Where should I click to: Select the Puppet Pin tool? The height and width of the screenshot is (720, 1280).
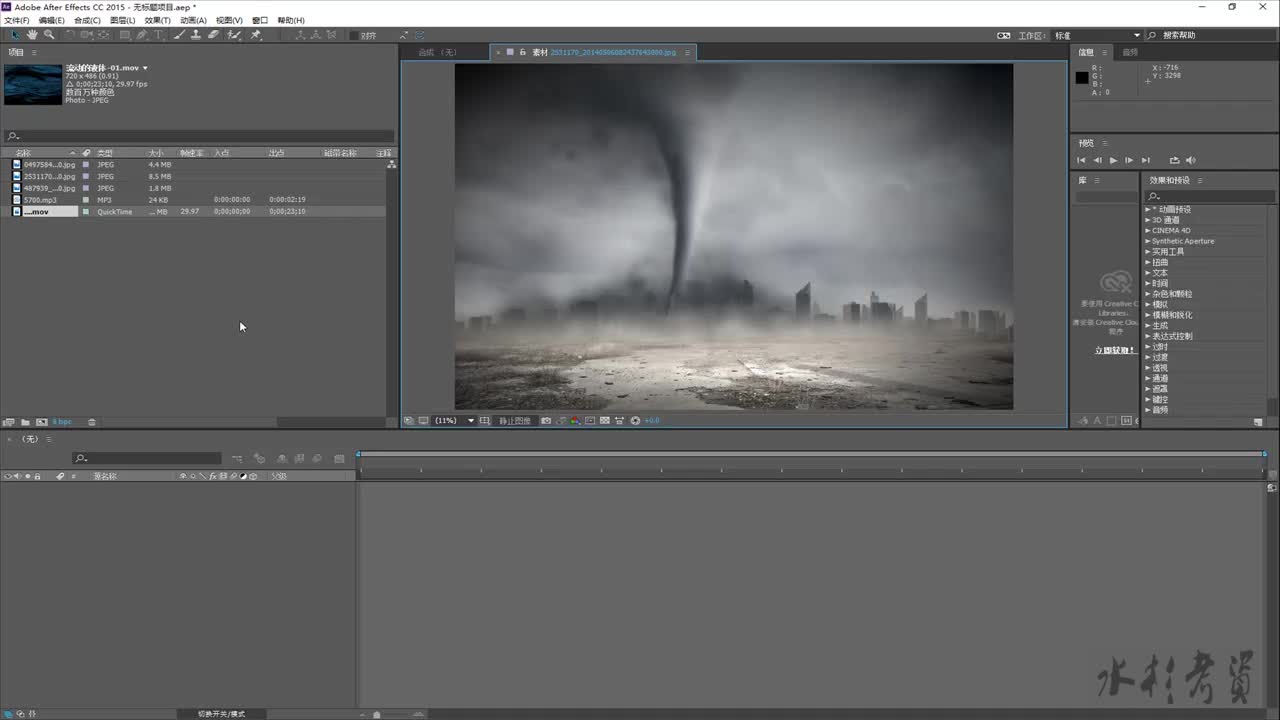[x=256, y=35]
